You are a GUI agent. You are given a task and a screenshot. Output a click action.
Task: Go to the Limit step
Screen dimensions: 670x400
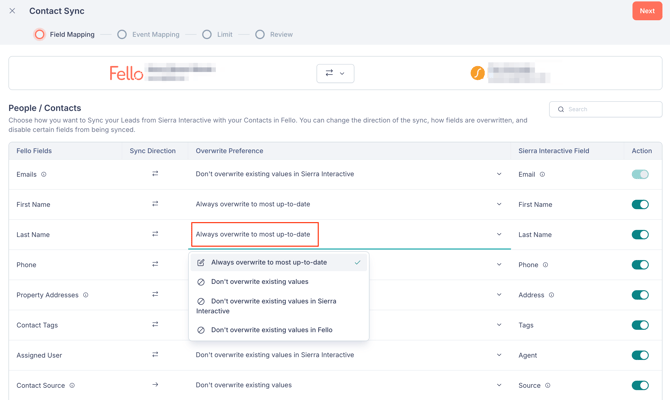tap(217, 35)
